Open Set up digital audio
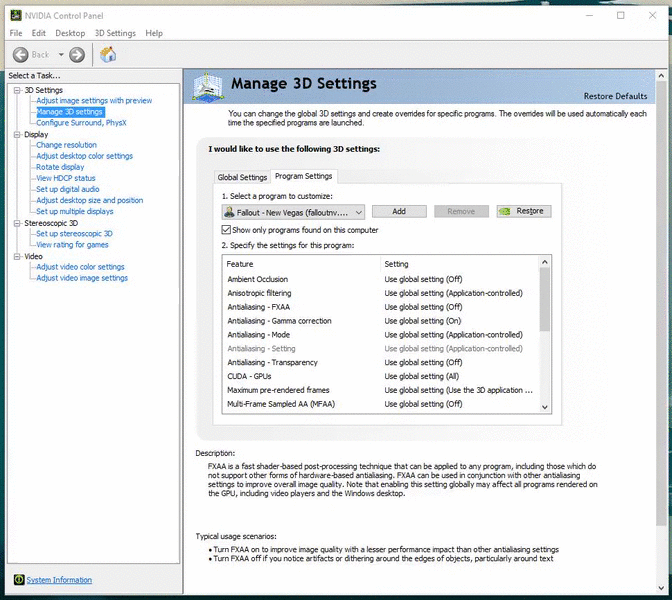This screenshot has height=600, width=672. click(68, 189)
